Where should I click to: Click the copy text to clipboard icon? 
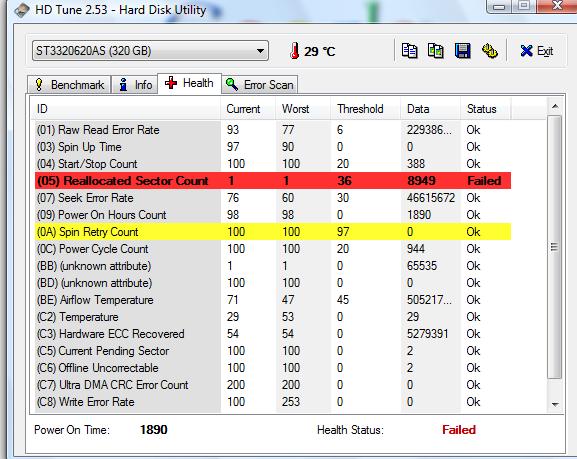[409, 51]
